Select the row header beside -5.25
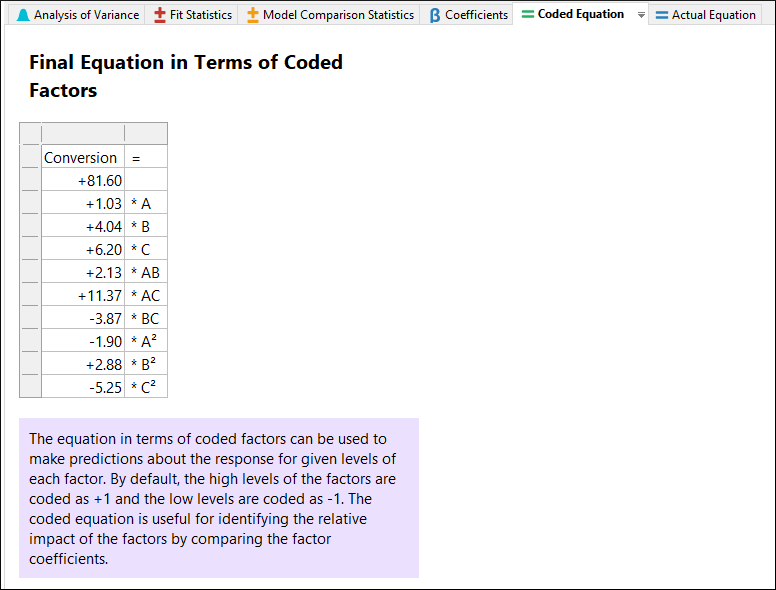The width and height of the screenshot is (776, 590). coord(30,387)
